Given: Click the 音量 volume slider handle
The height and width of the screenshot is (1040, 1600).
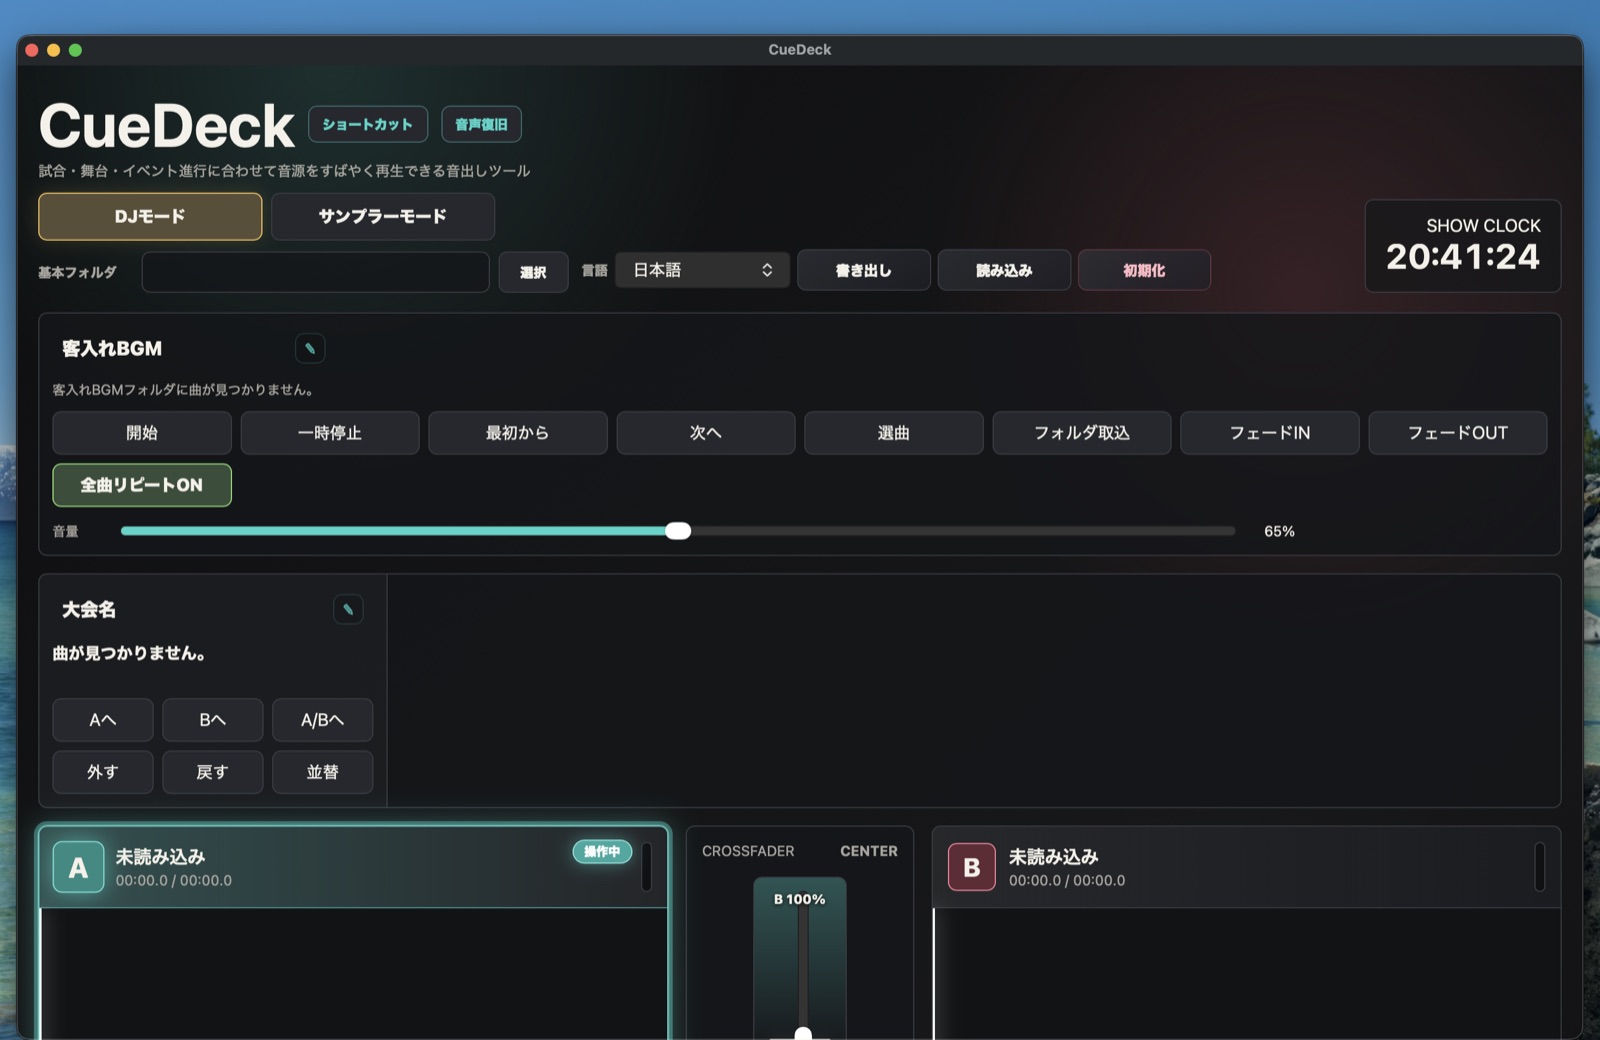Looking at the screenshot, I should (678, 531).
